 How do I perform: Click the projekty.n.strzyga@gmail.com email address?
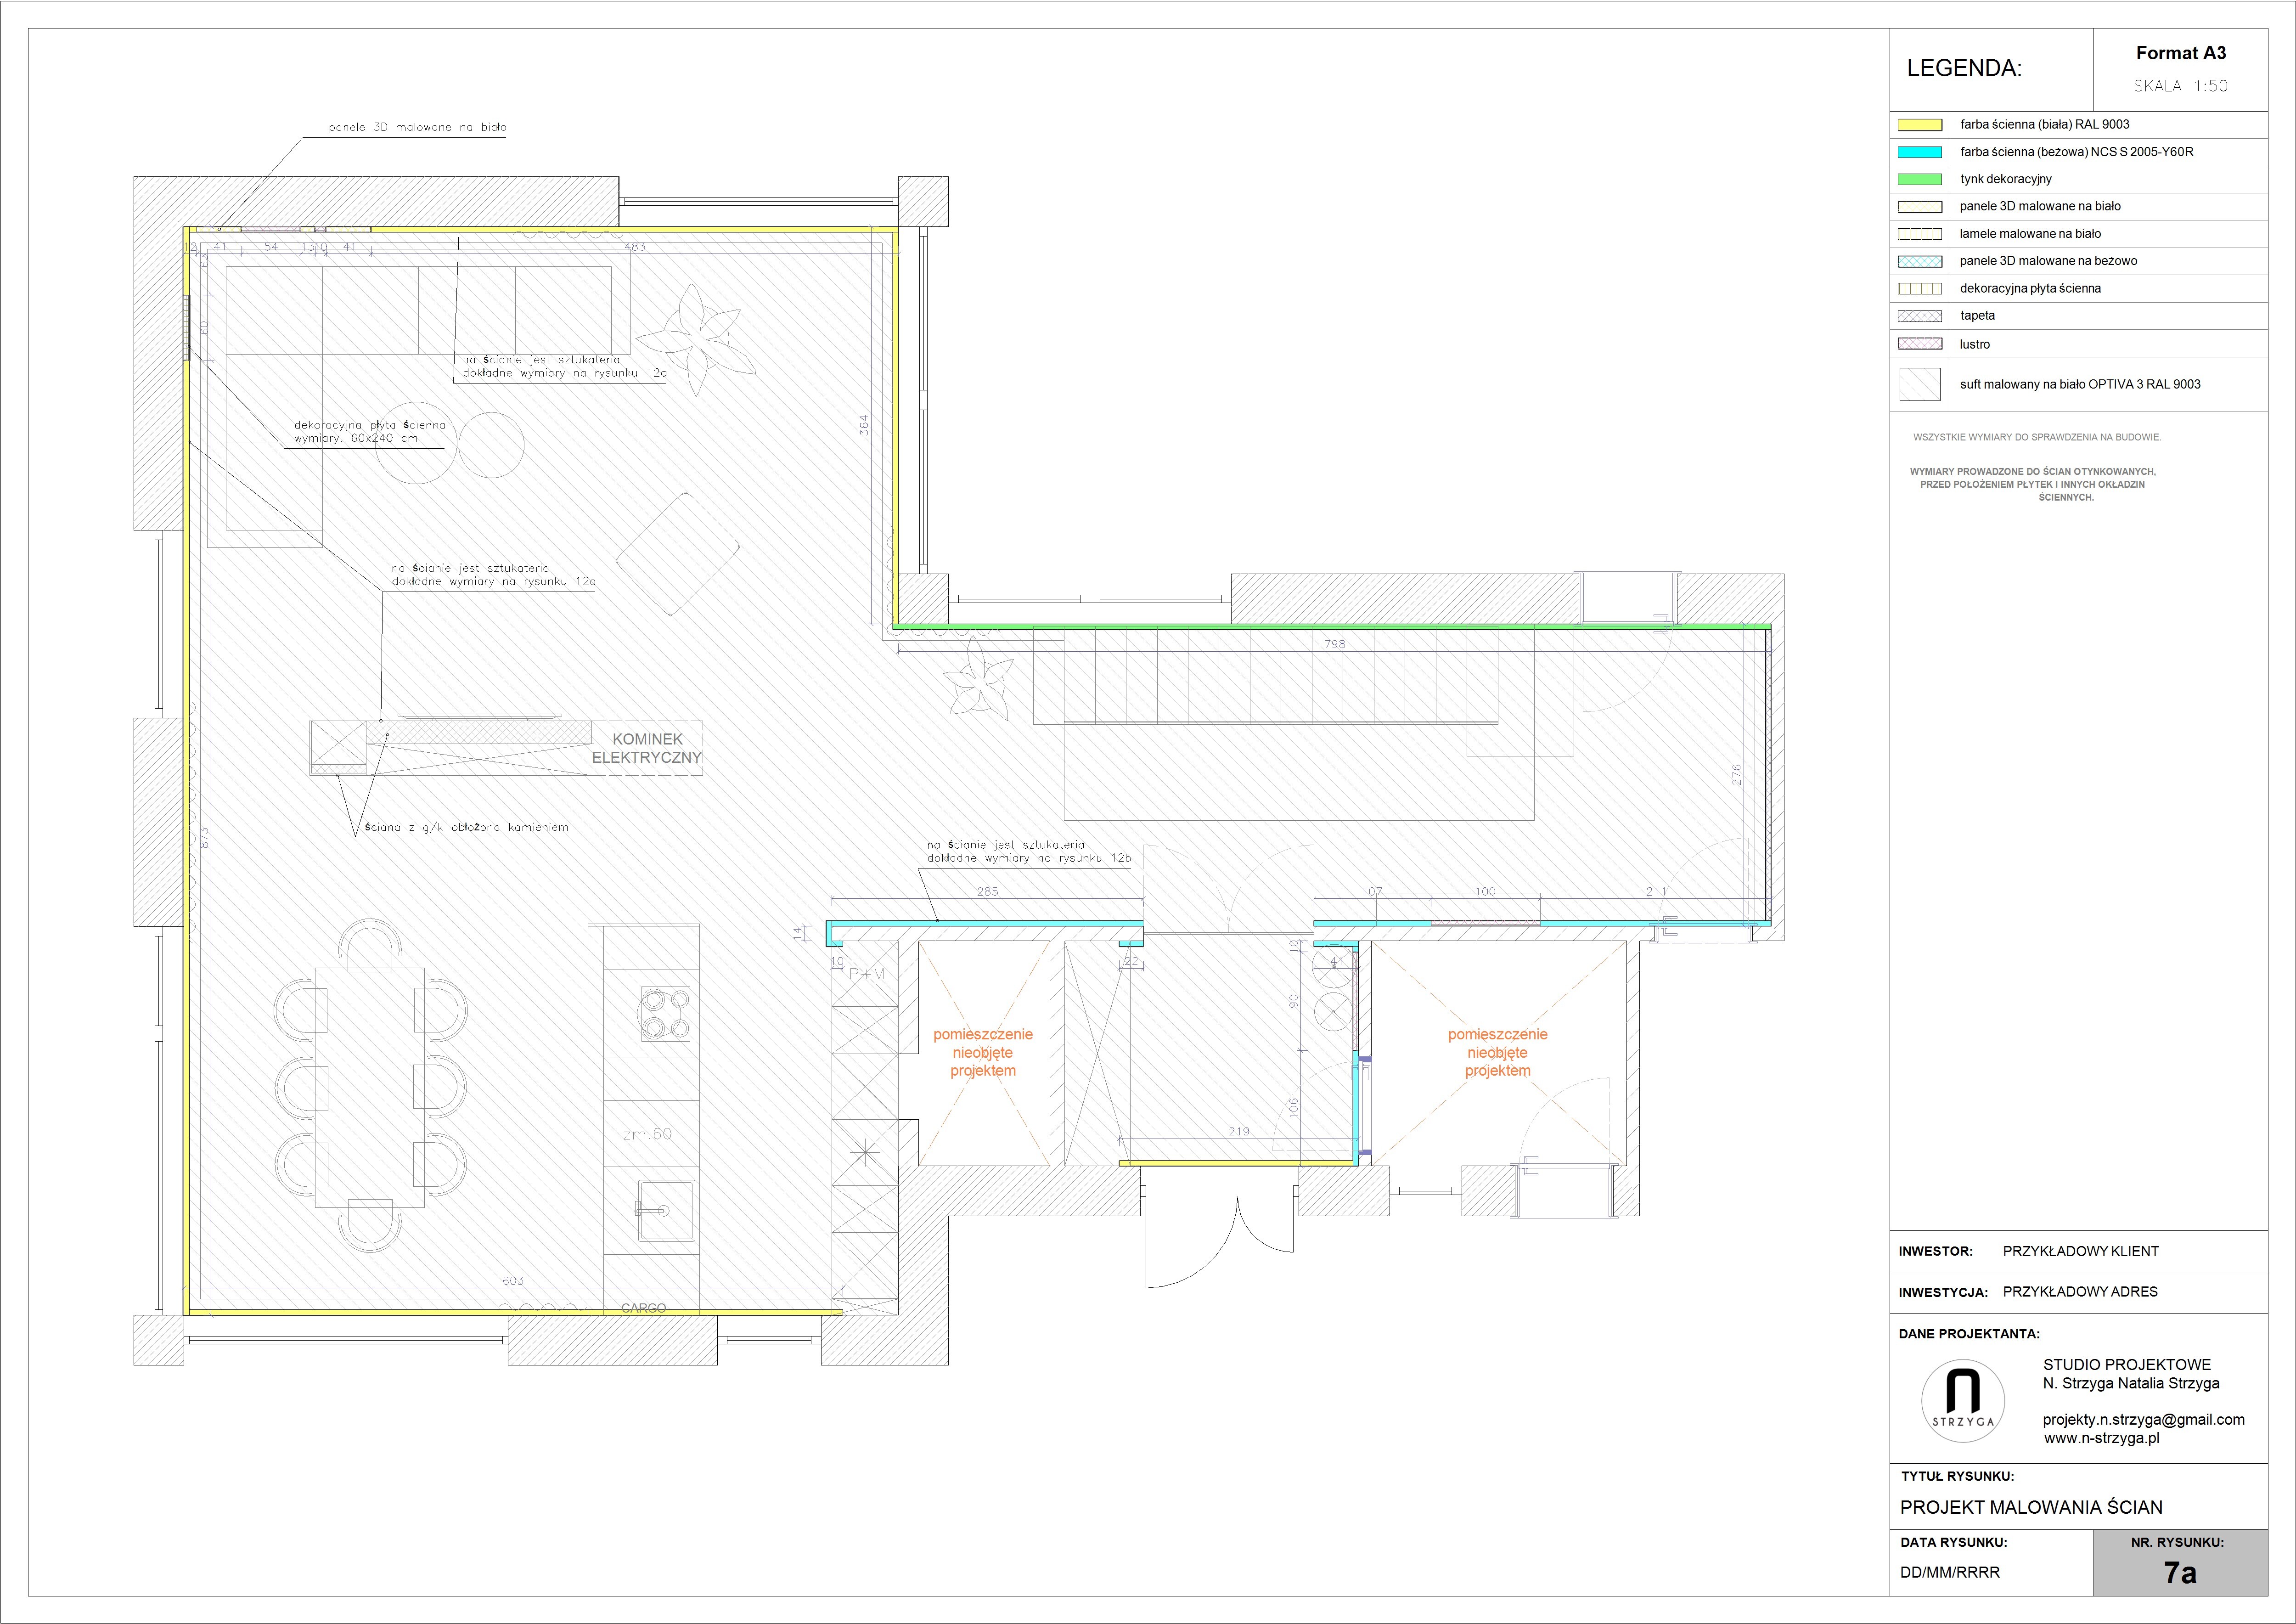[2143, 1419]
